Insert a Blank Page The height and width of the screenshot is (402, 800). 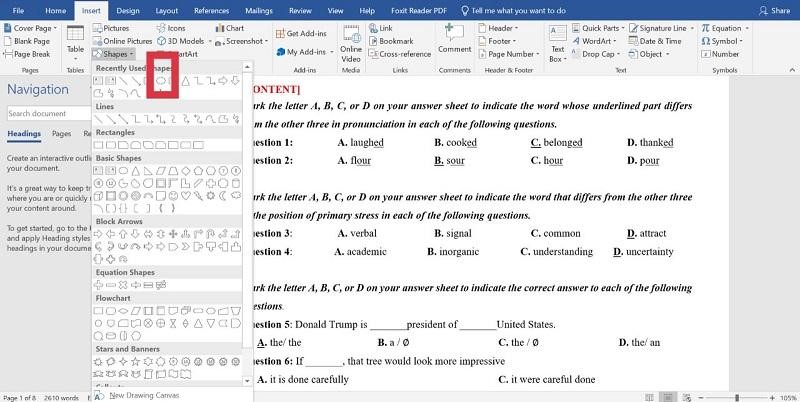(27, 41)
